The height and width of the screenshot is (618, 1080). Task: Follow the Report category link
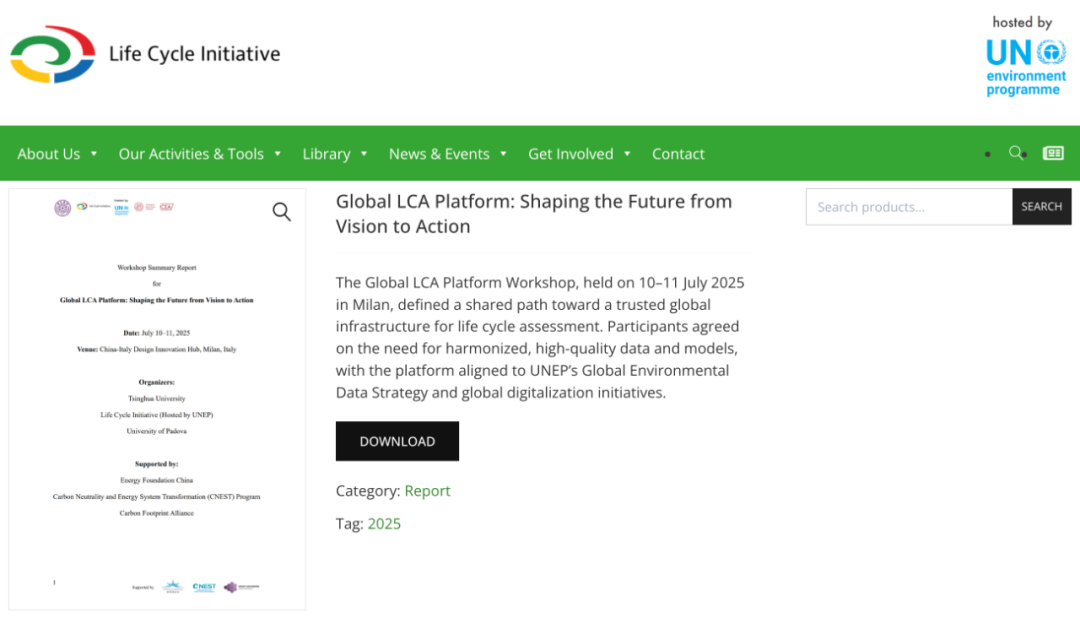(x=427, y=491)
